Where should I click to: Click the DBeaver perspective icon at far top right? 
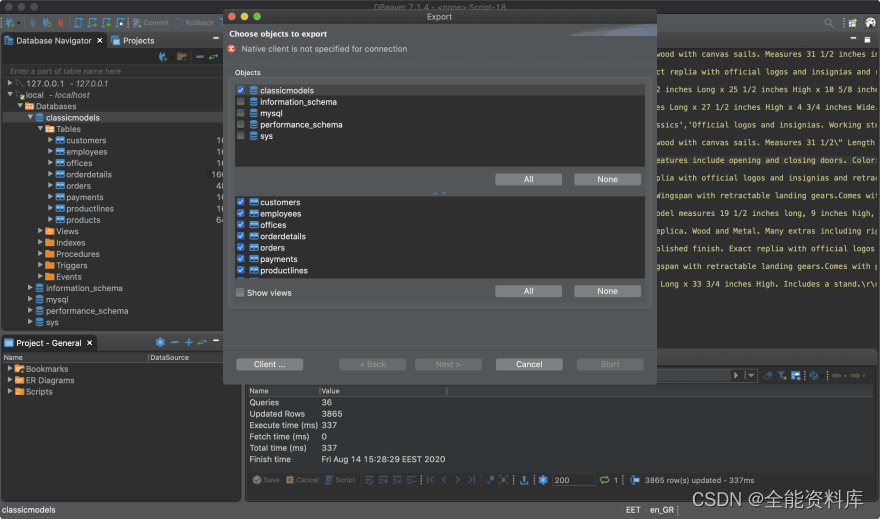[x=870, y=23]
